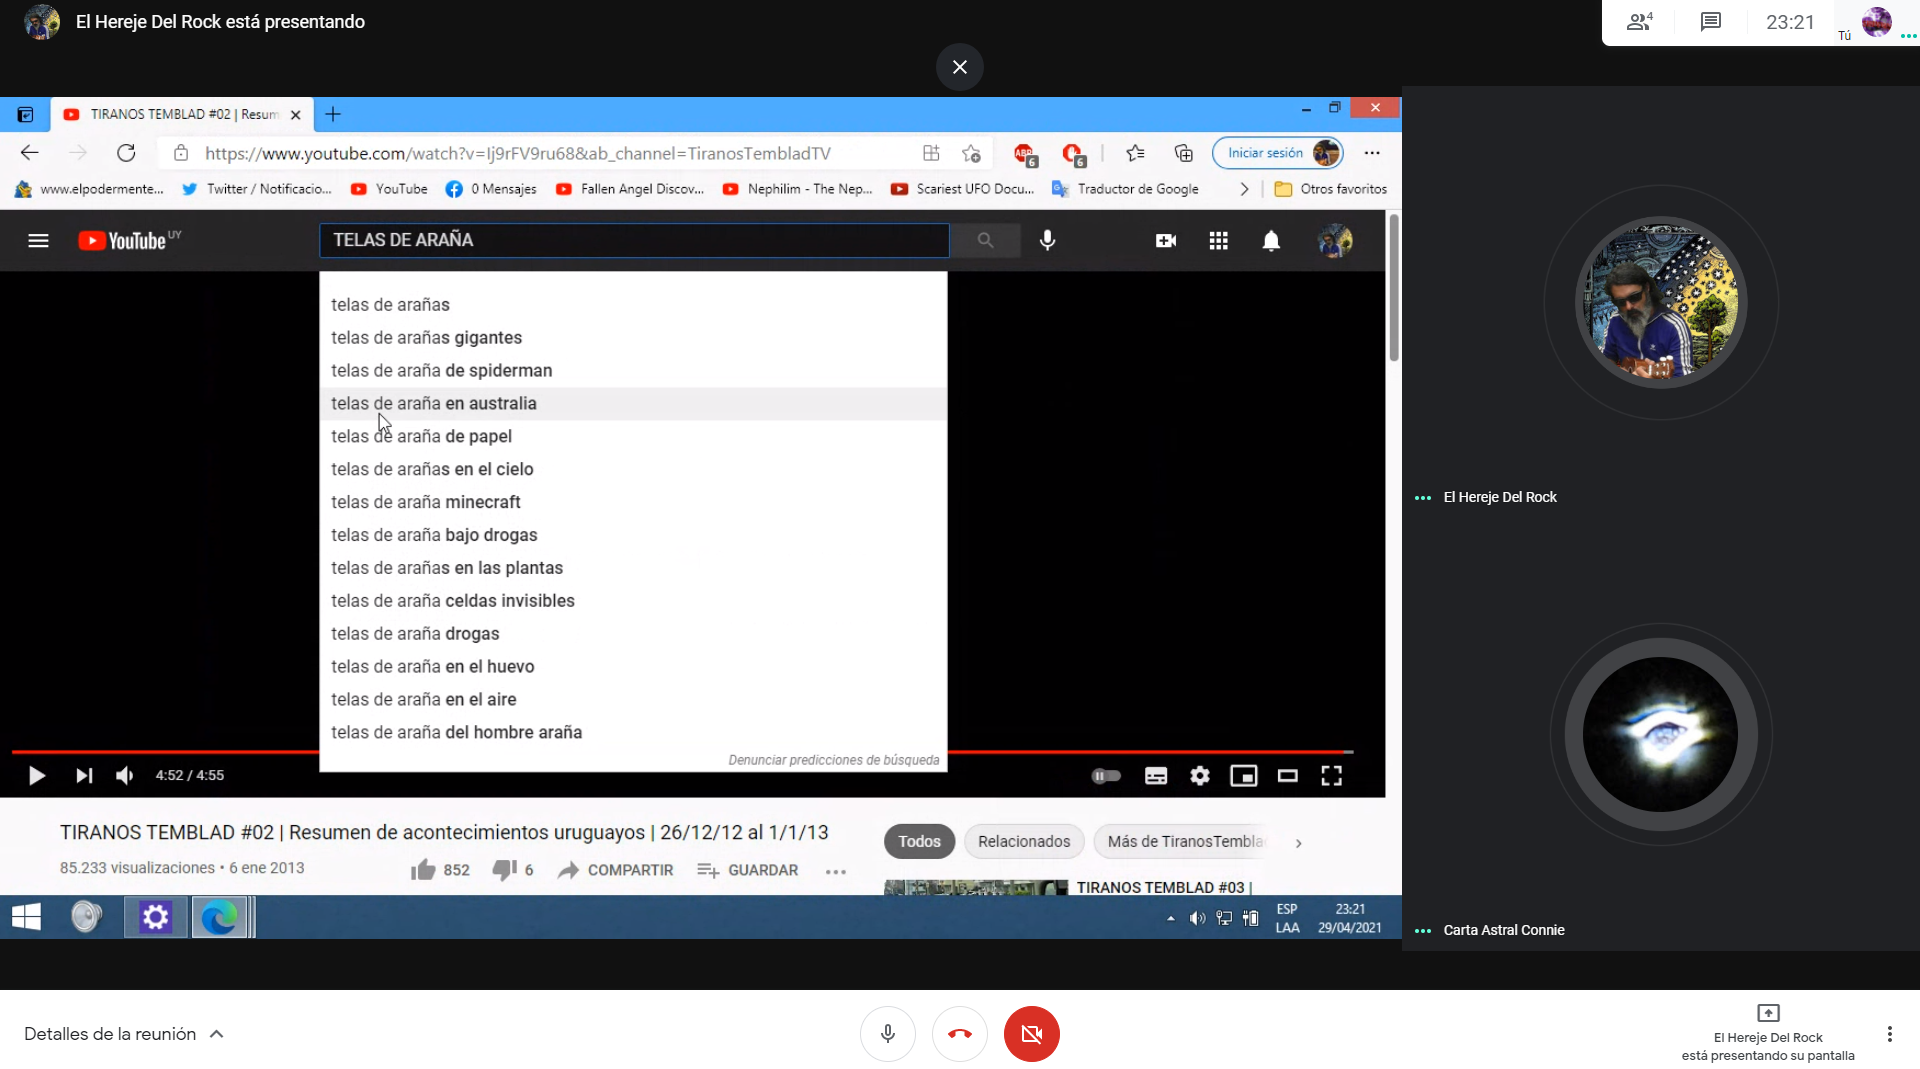Click Microsoft Edge in the taskbar
This screenshot has width=1920, height=1069.
pos(220,917)
